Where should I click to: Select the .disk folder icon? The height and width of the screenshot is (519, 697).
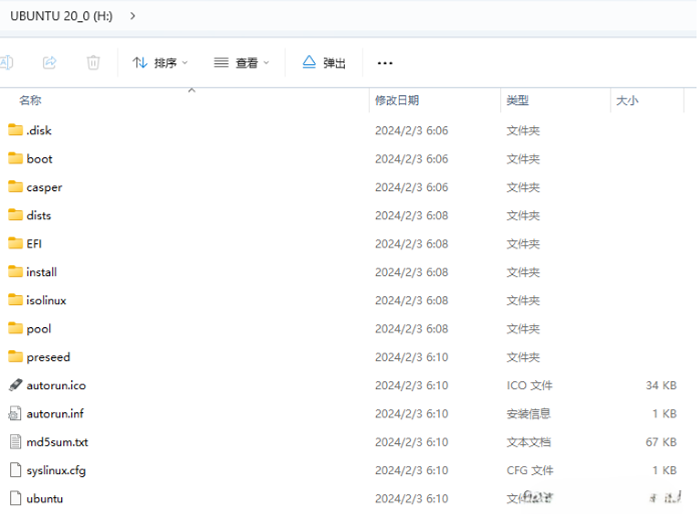(16, 130)
